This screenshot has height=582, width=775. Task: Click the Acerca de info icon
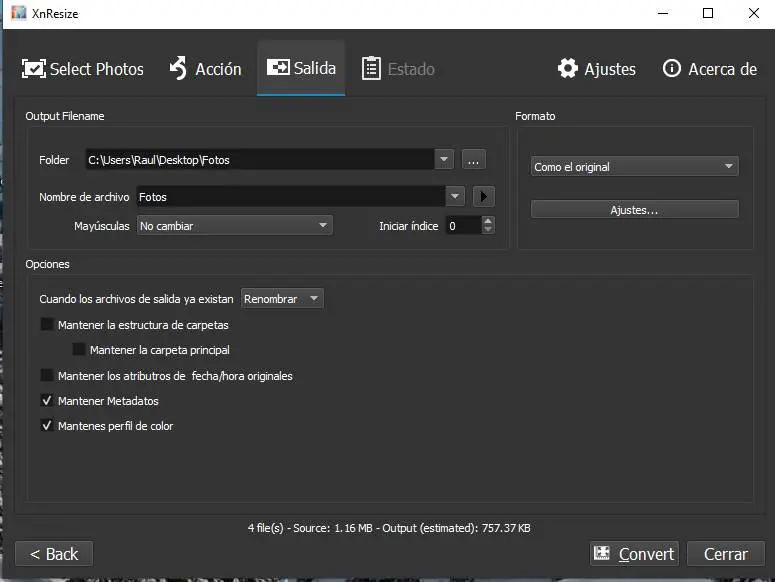pyautogui.click(x=672, y=68)
